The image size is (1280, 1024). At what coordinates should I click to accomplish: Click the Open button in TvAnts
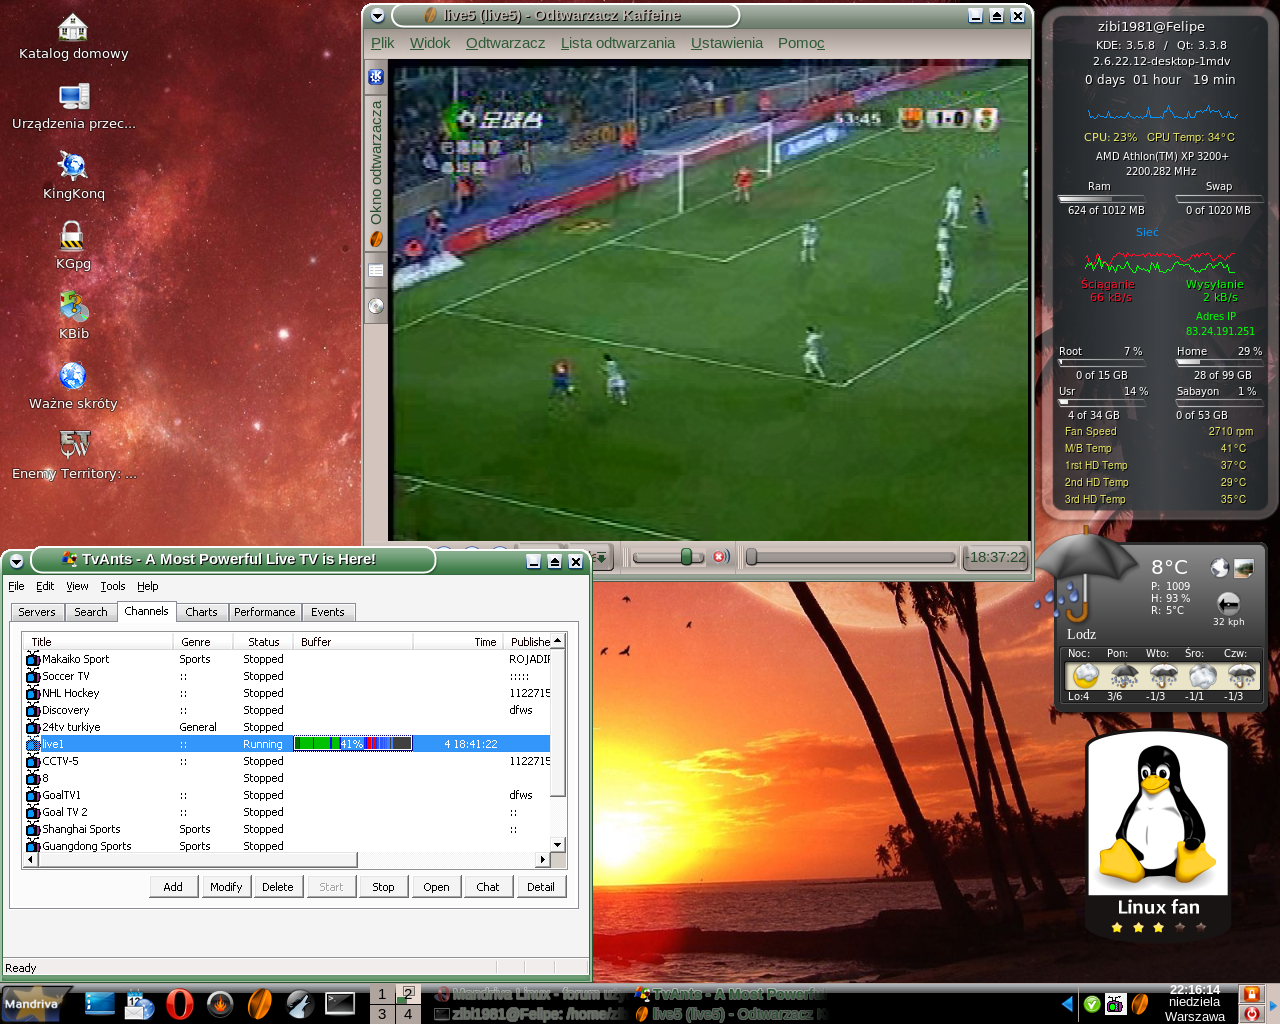coord(436,887)
